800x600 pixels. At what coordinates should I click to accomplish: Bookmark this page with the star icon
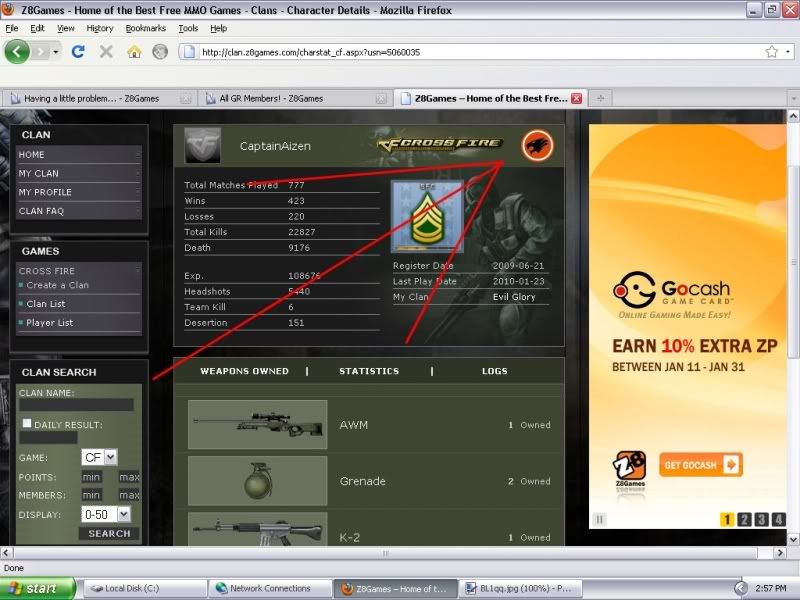tap(771, 51)
